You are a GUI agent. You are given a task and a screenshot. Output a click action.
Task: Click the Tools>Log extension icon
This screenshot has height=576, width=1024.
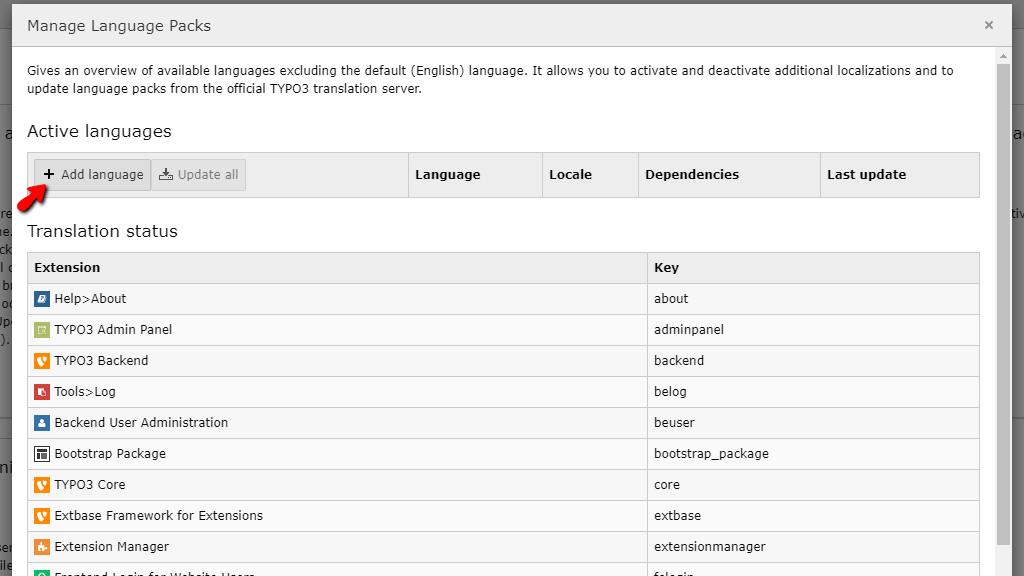coord(42,392)
